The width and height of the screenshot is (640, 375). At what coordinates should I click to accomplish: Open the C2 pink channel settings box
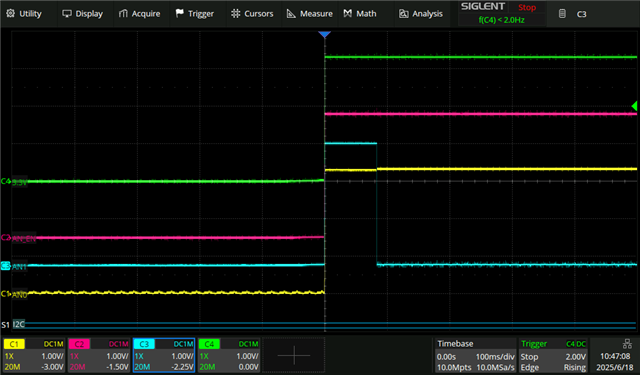click(x=98, y=355)
